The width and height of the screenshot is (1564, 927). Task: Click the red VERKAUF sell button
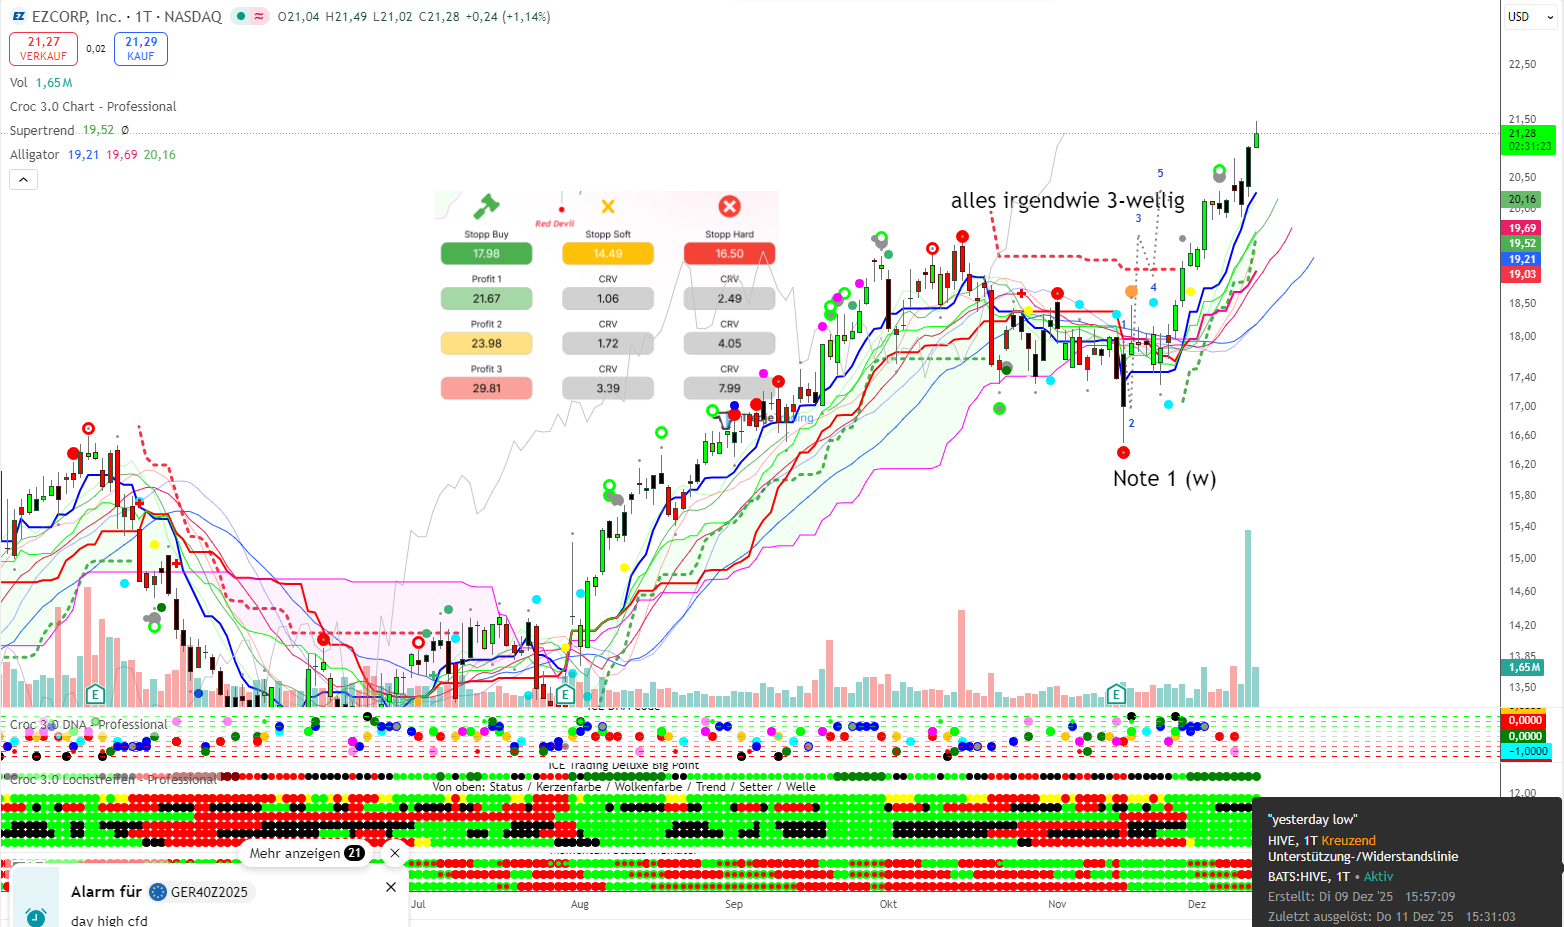(x=43, y=48)
